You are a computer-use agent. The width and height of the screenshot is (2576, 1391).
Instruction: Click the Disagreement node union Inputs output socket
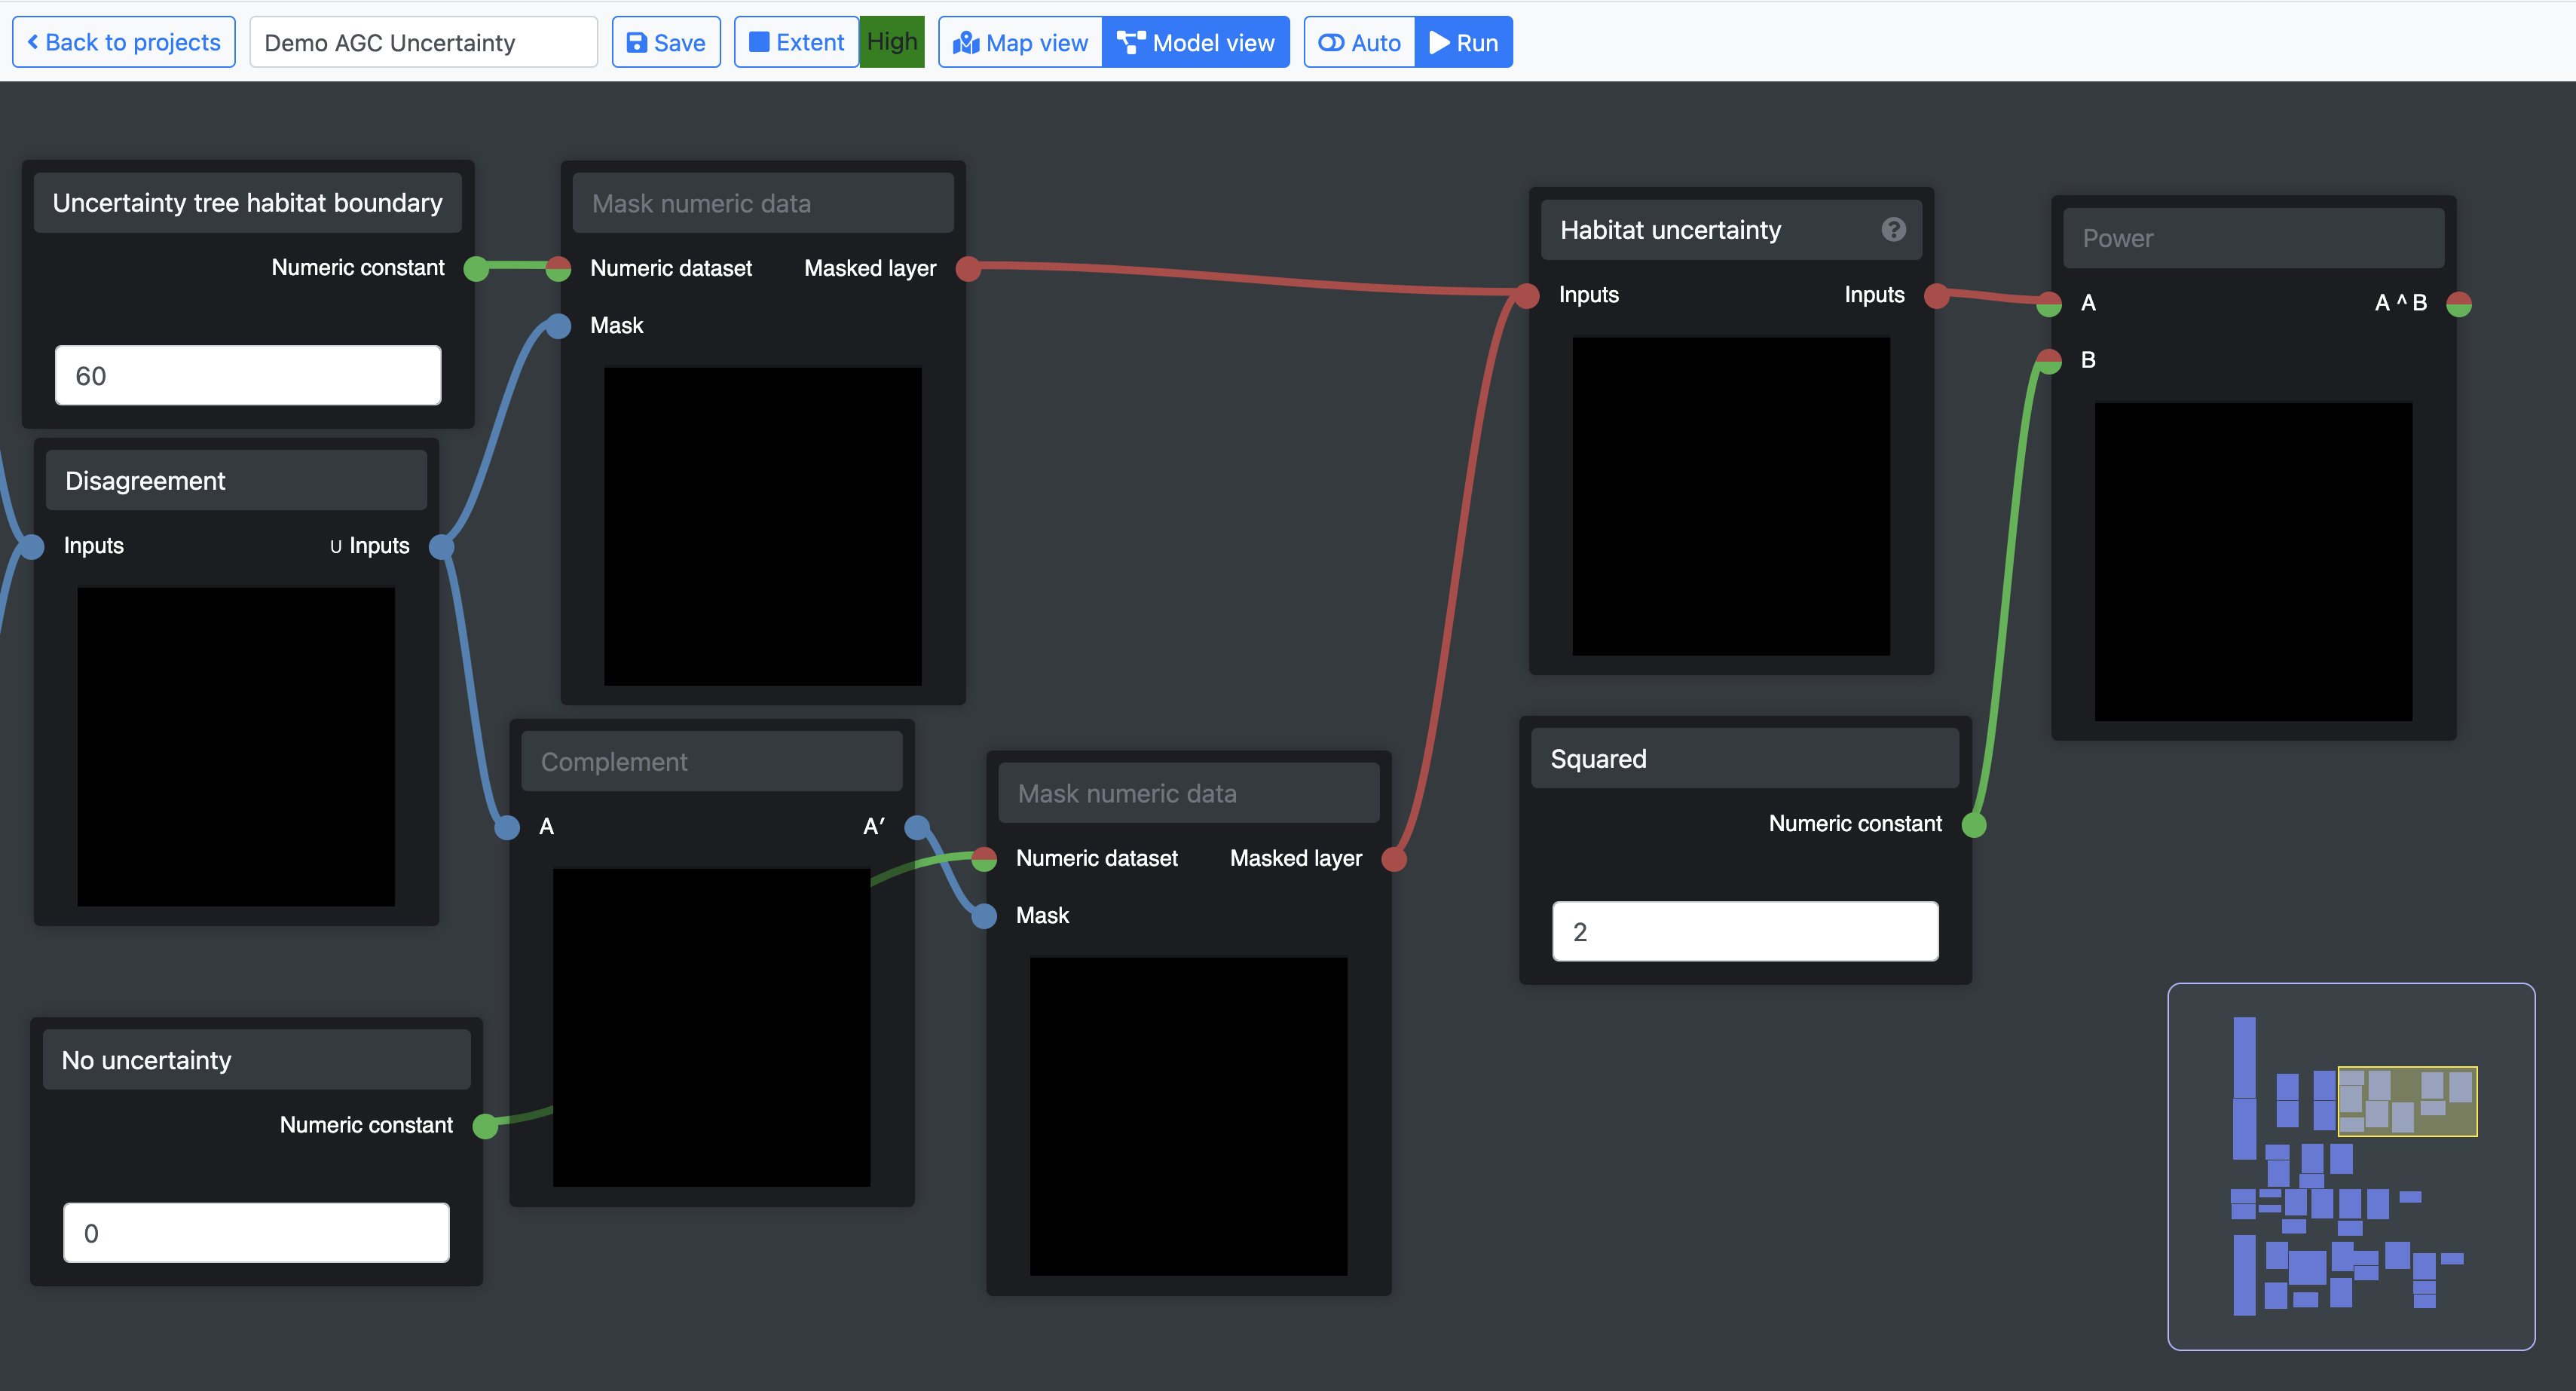pyautogui.click(x=441, y=547)
